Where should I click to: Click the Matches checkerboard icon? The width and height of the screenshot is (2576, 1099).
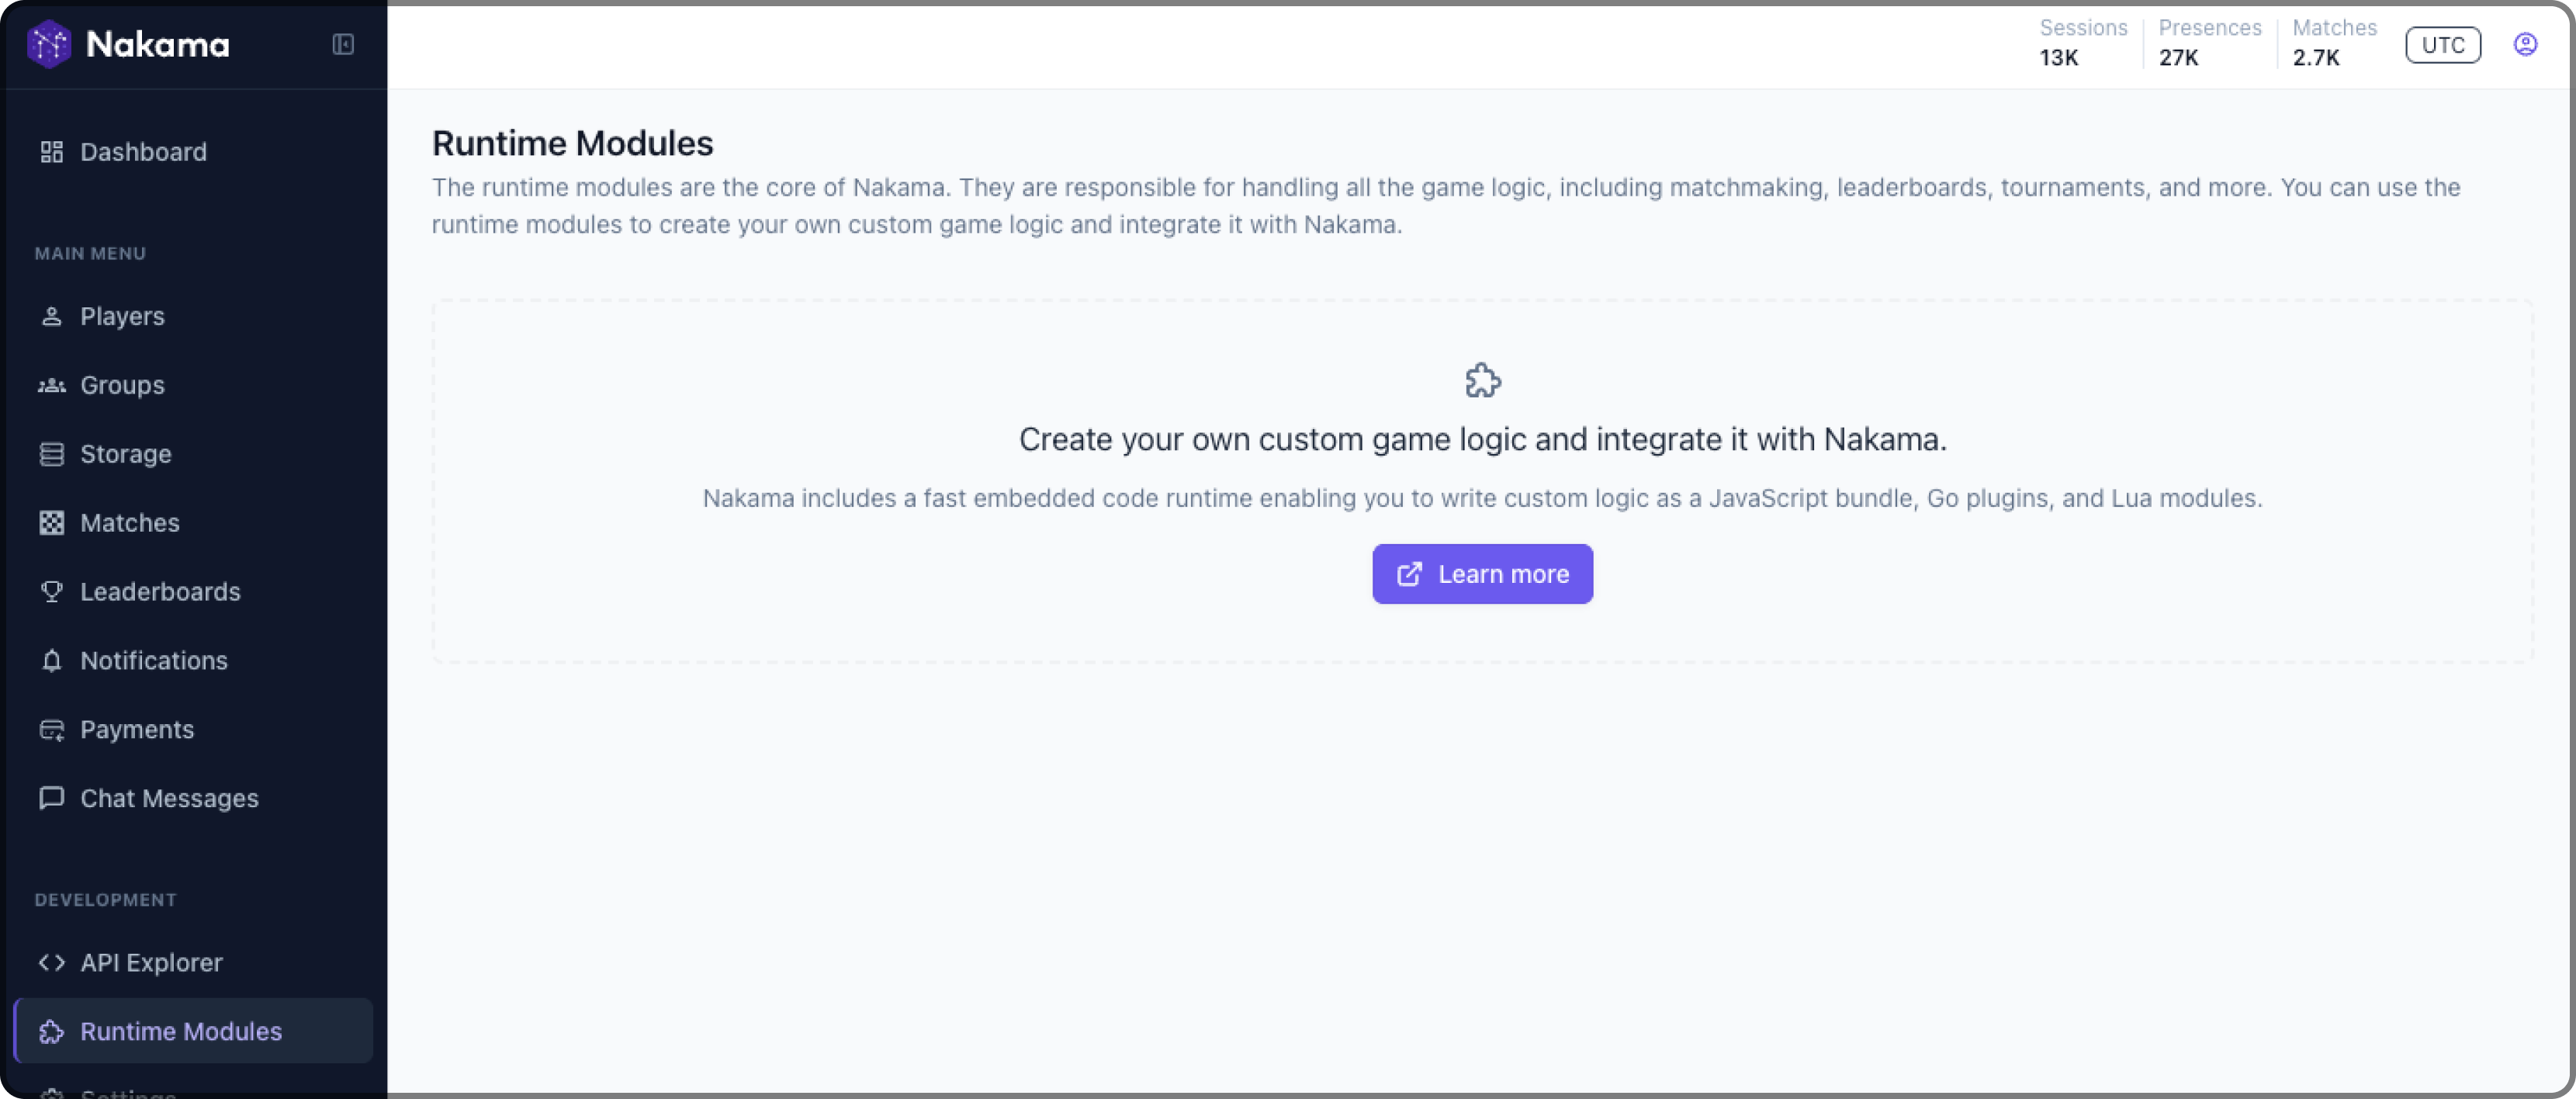pos(52,523)
